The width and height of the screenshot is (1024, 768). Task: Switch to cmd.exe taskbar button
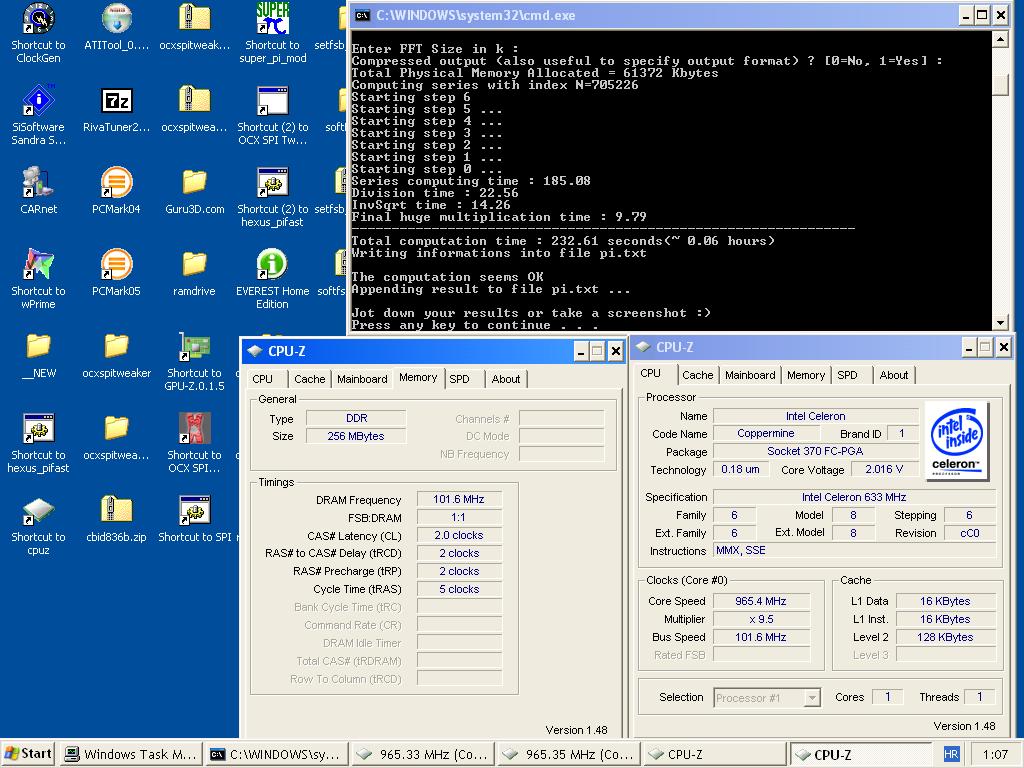pos(277,754)
